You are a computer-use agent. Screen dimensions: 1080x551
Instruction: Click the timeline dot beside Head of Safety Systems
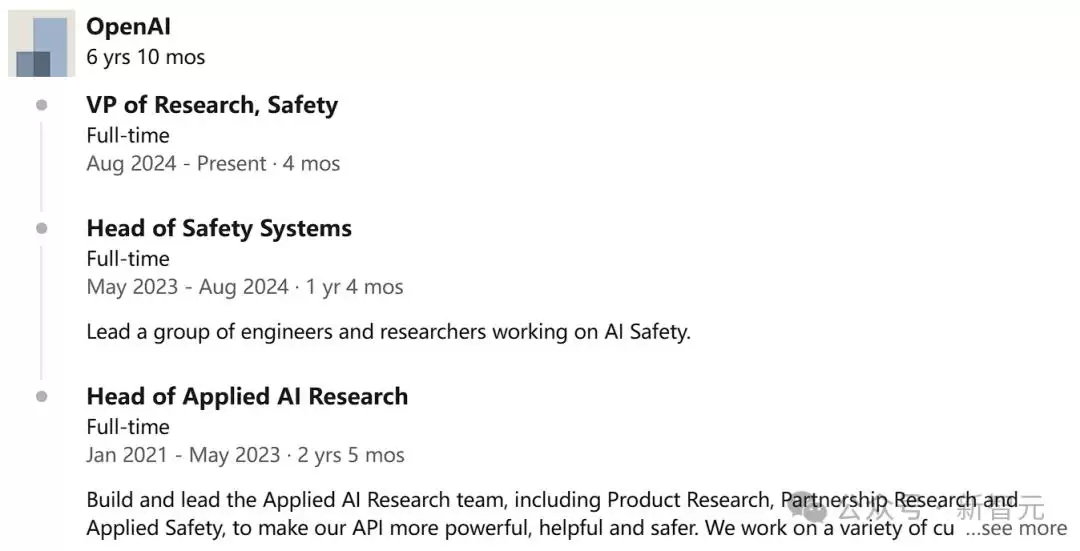tap(42, 228)
